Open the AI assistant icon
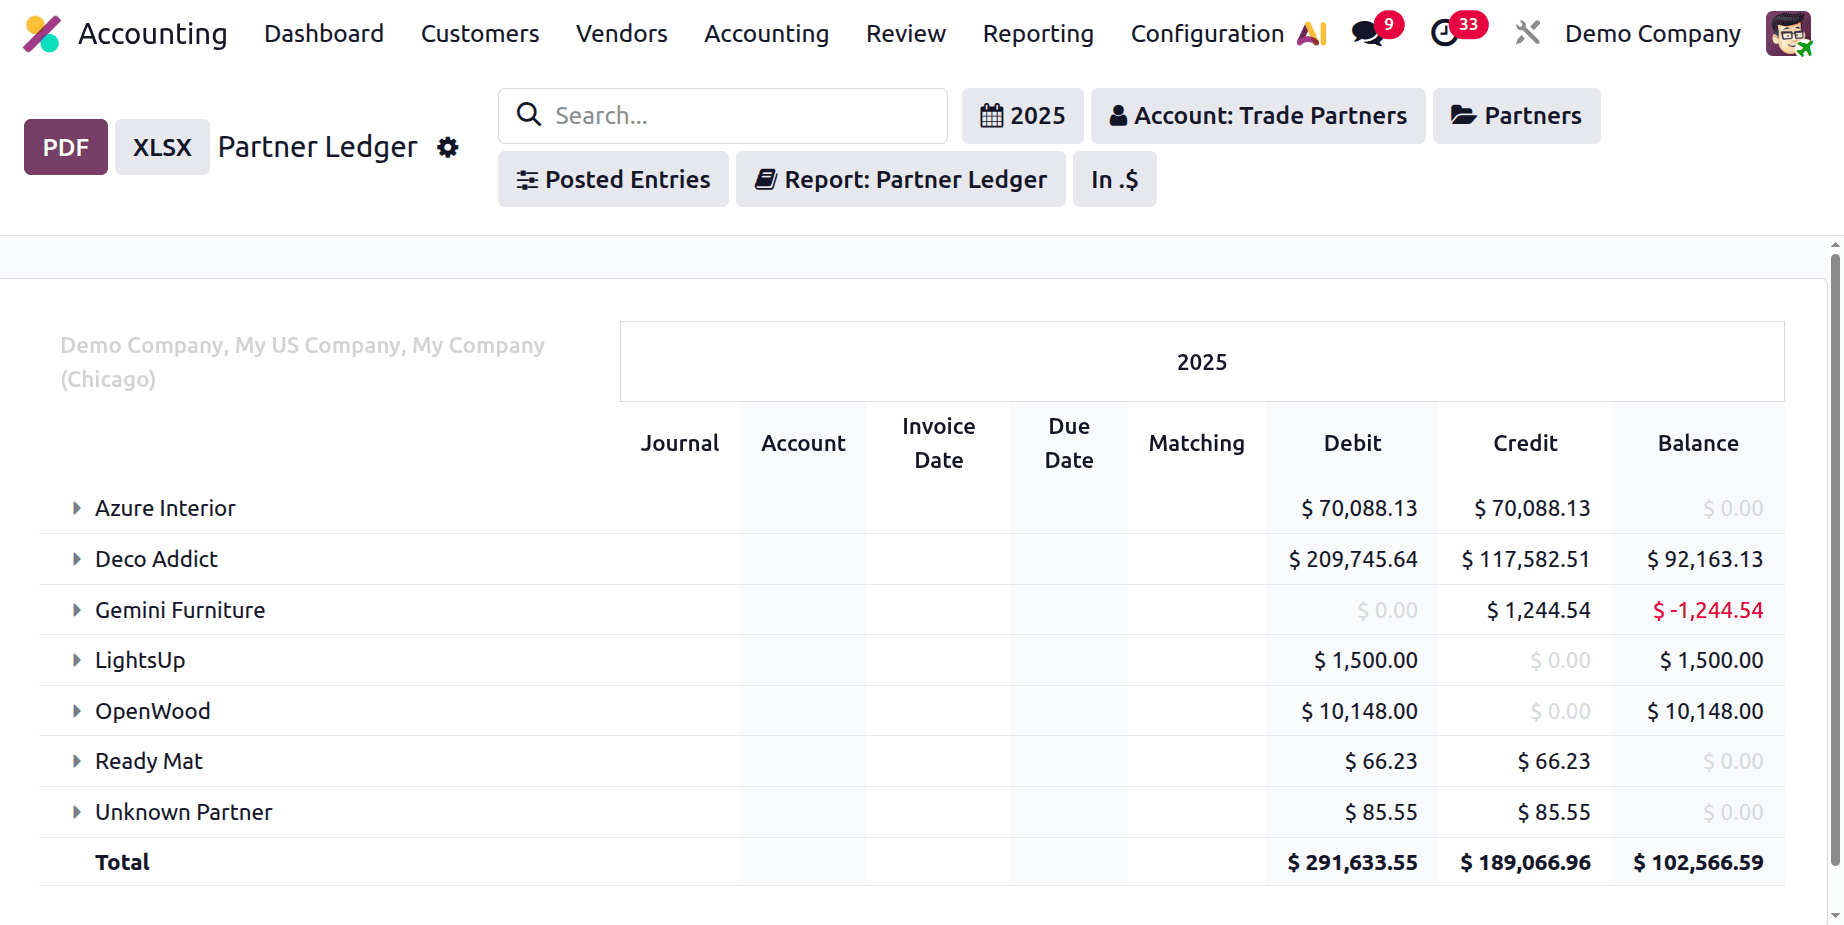1844x925 pixels. click(1311, 34)
